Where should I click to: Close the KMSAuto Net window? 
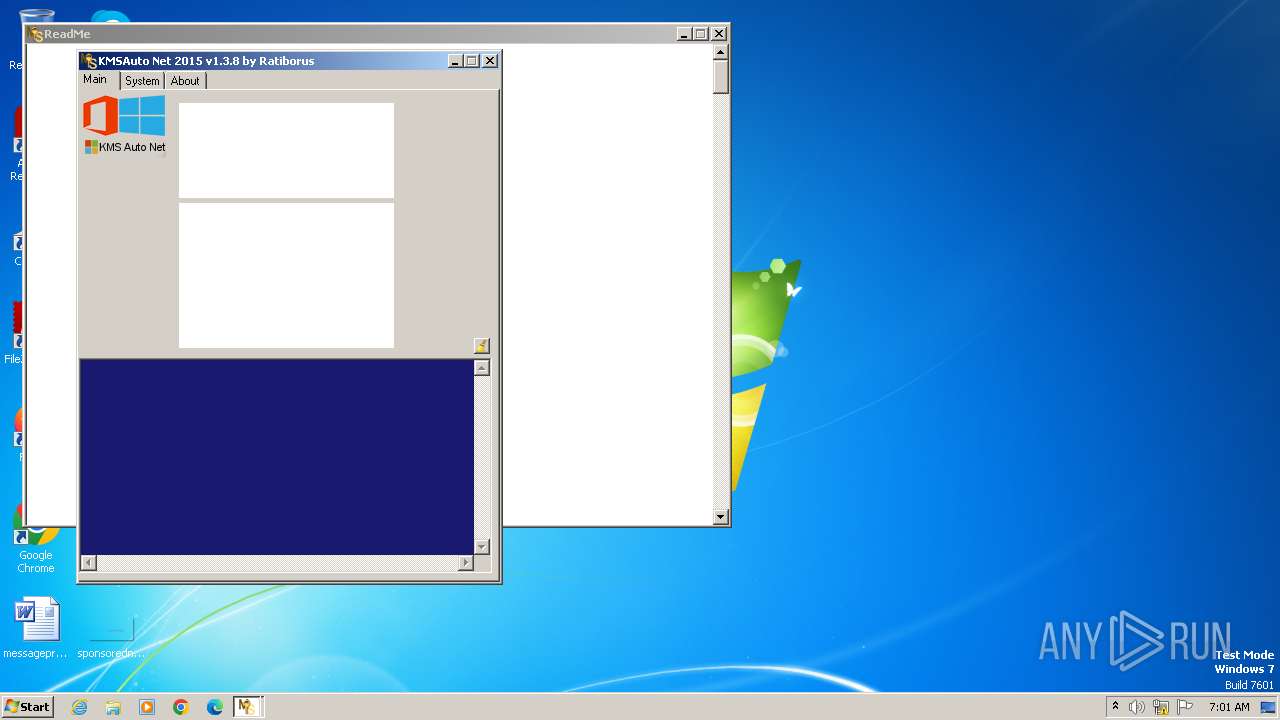[490, 61]
